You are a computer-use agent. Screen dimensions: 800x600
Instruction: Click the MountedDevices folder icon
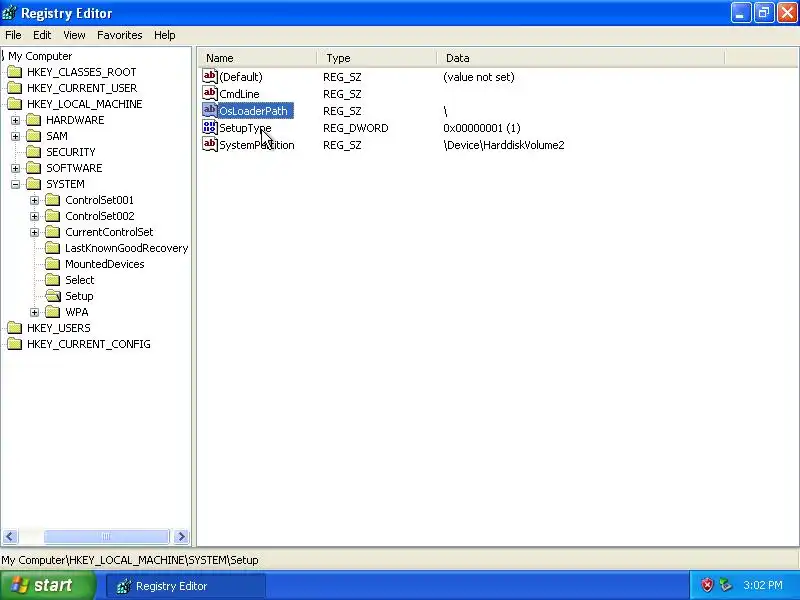pyautogui.click(x=53, y=264)
